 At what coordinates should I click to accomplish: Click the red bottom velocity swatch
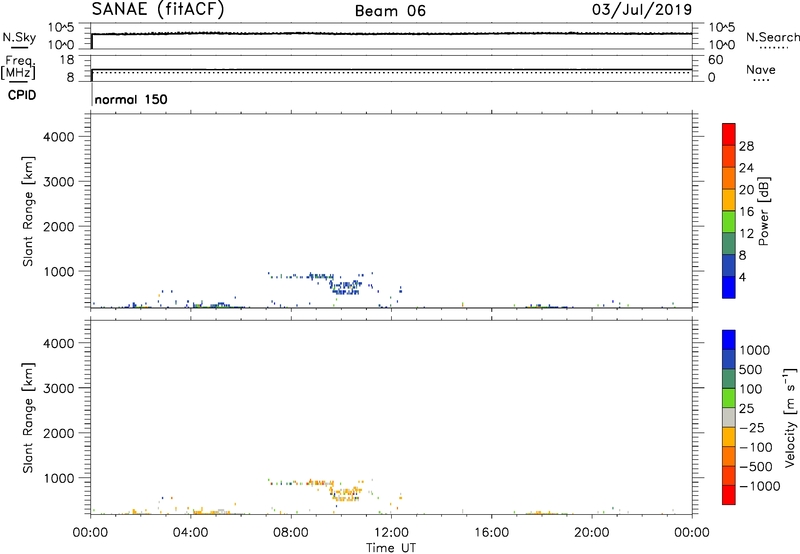(x=729, y=495)
